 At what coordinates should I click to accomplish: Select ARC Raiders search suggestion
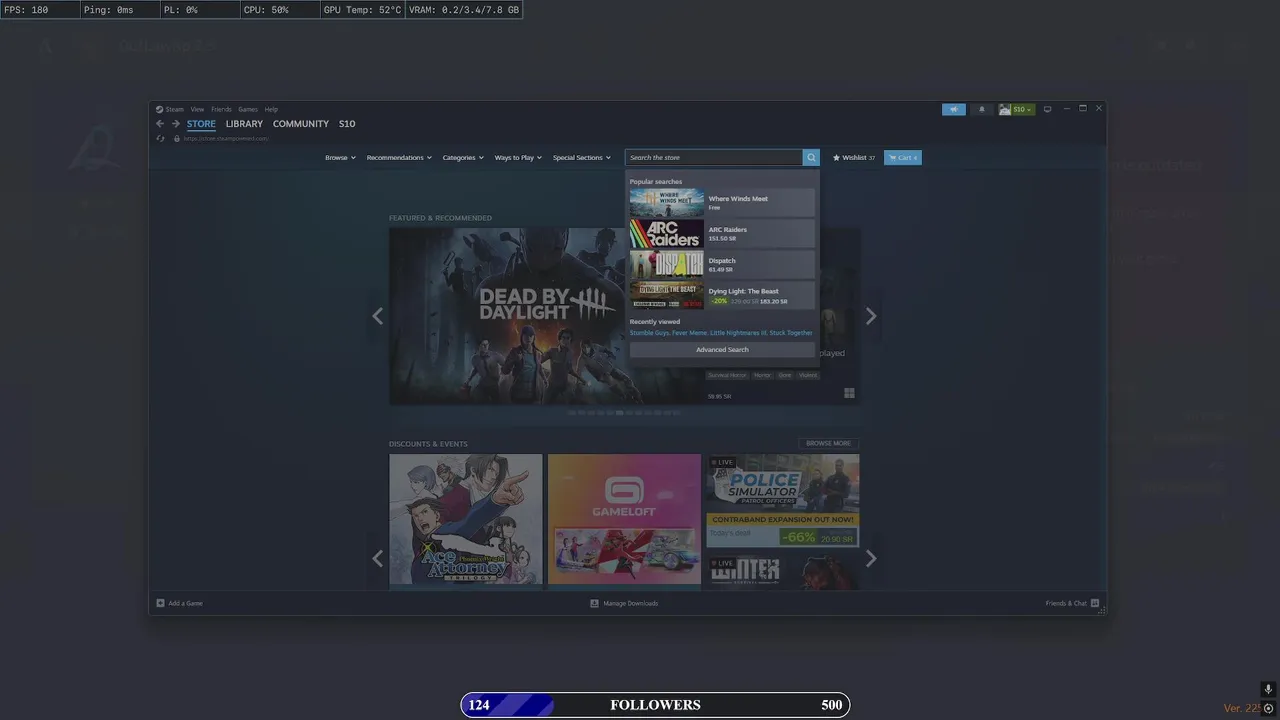pyautogui.click(x=722, y=234)
